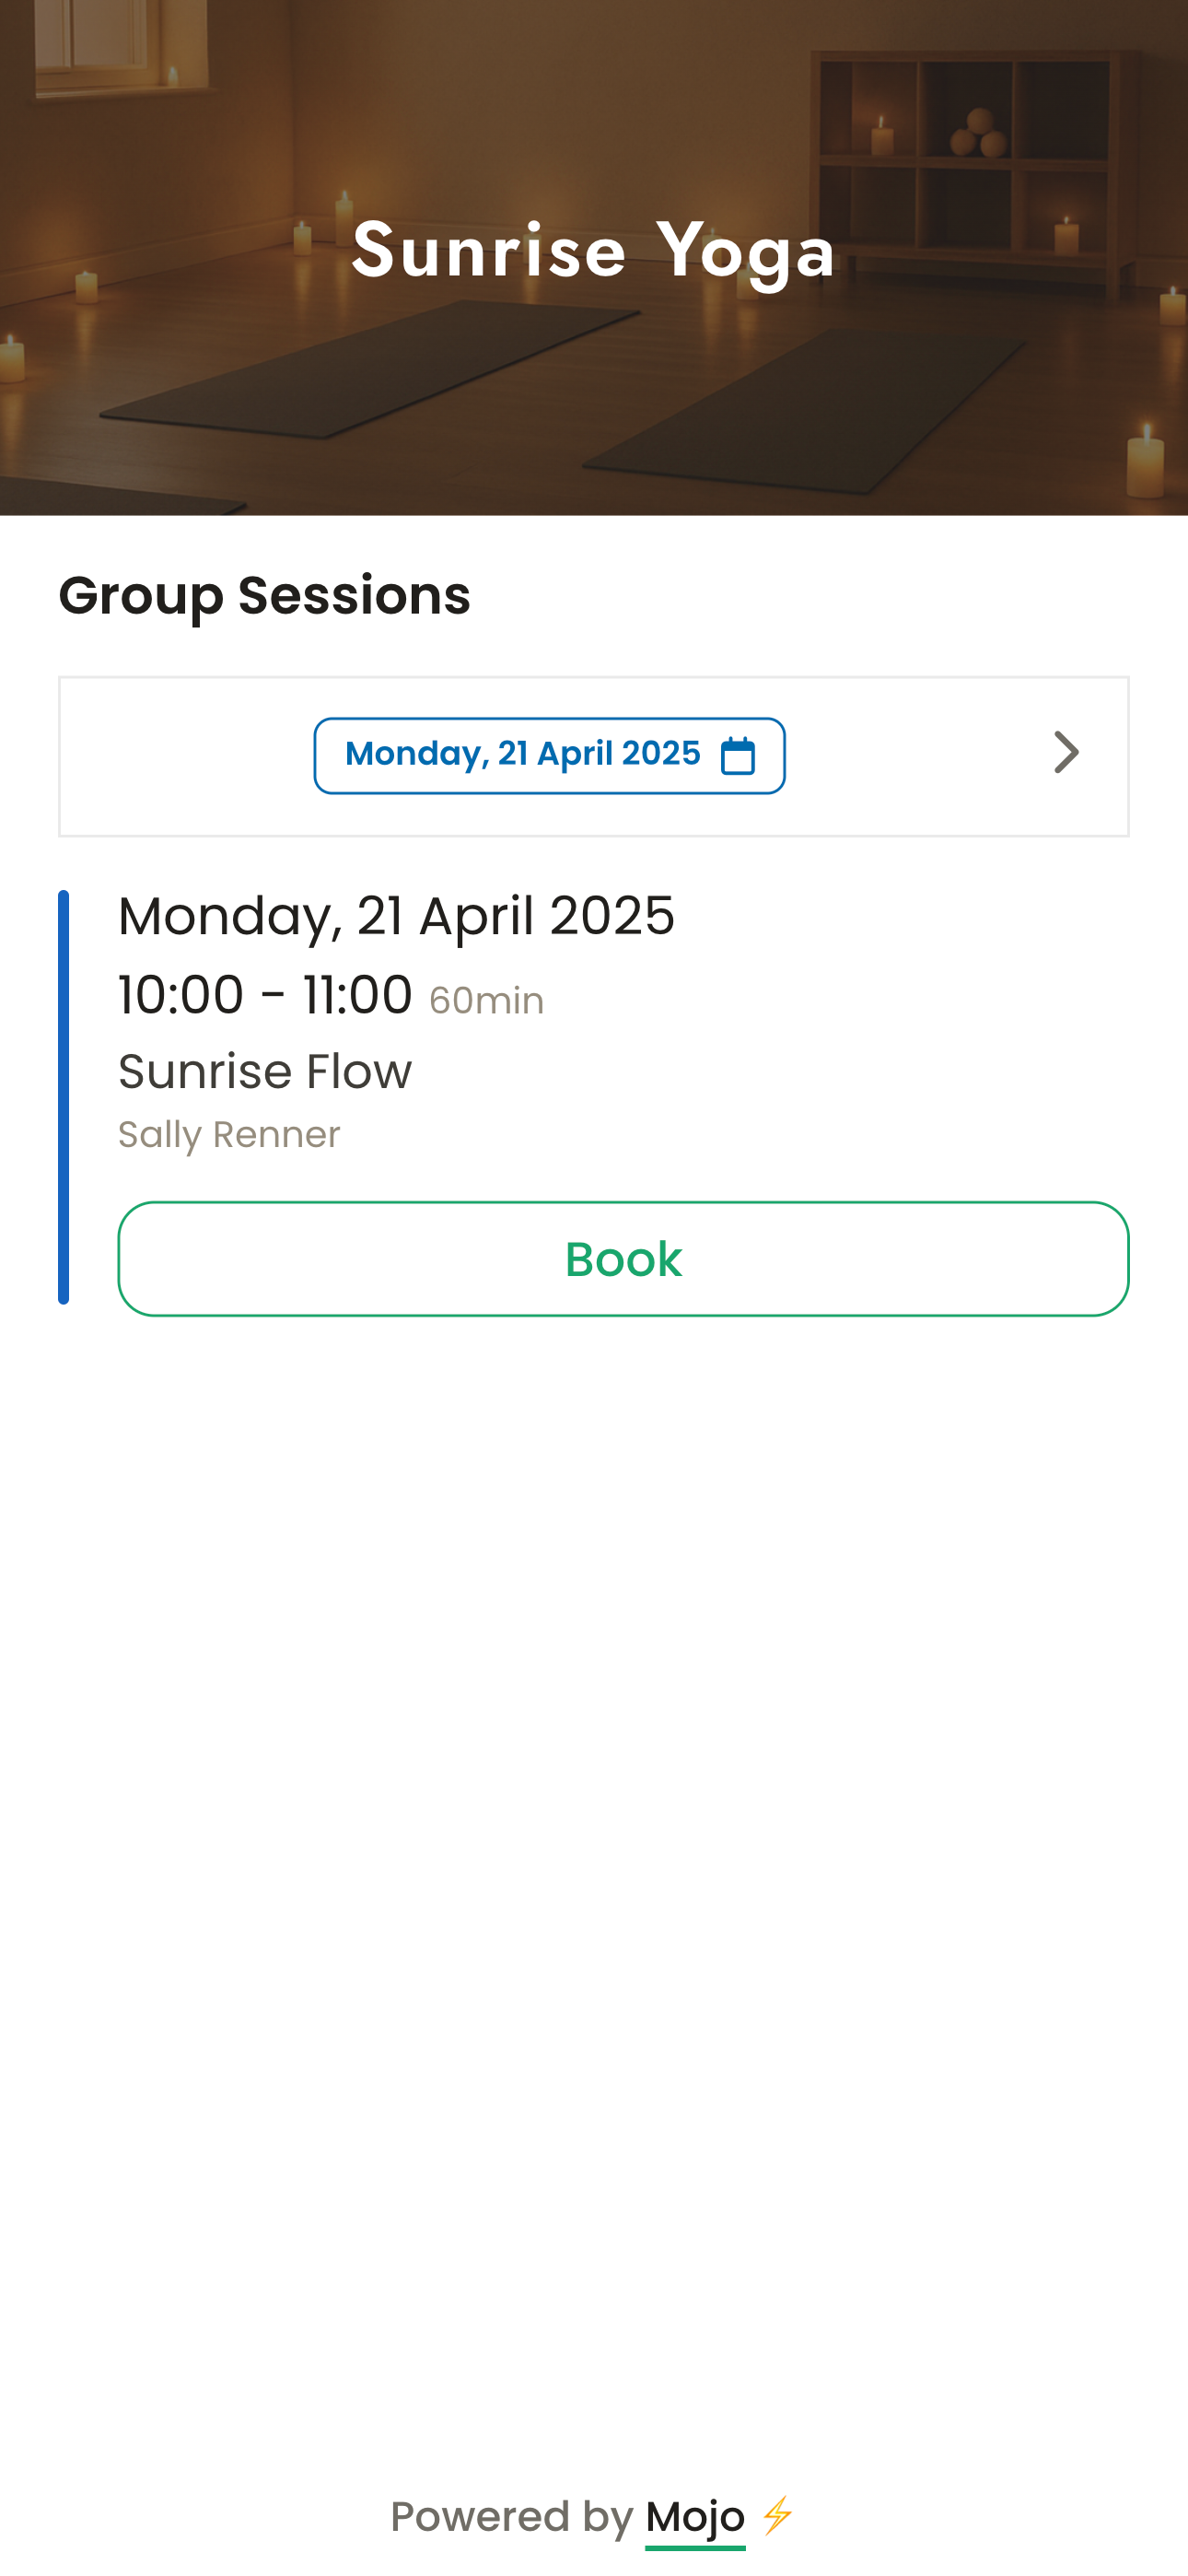The height and width of the screenshot is (2576, 1188).
Task: Book the Sunrise Flow session
Action: [x=623, y=1258]
